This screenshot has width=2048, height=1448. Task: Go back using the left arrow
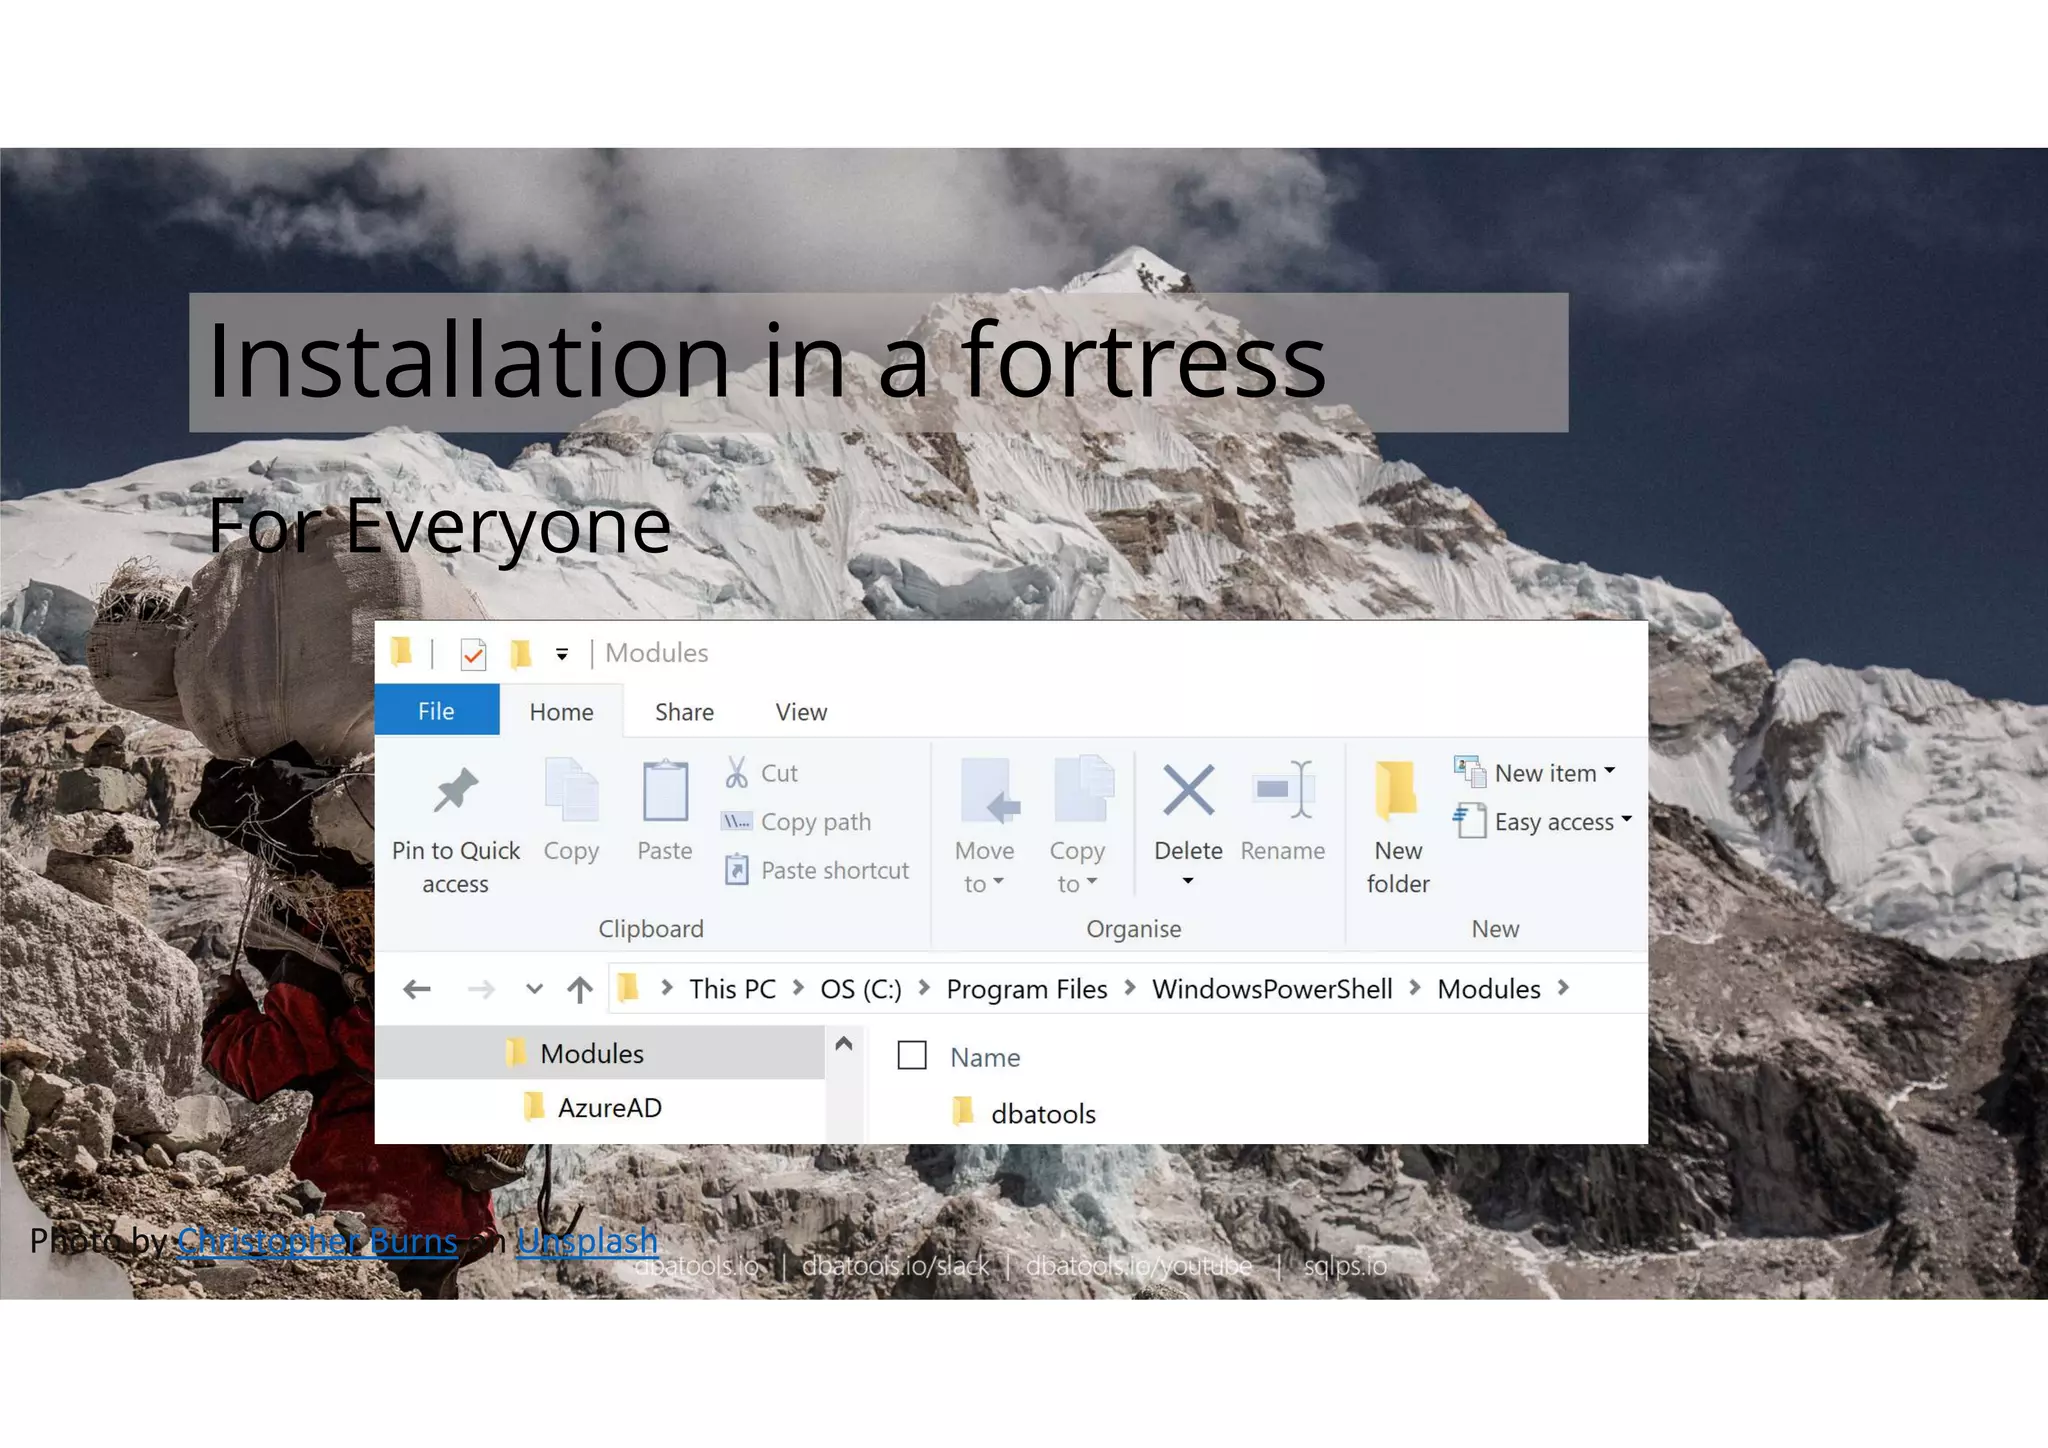417,990
